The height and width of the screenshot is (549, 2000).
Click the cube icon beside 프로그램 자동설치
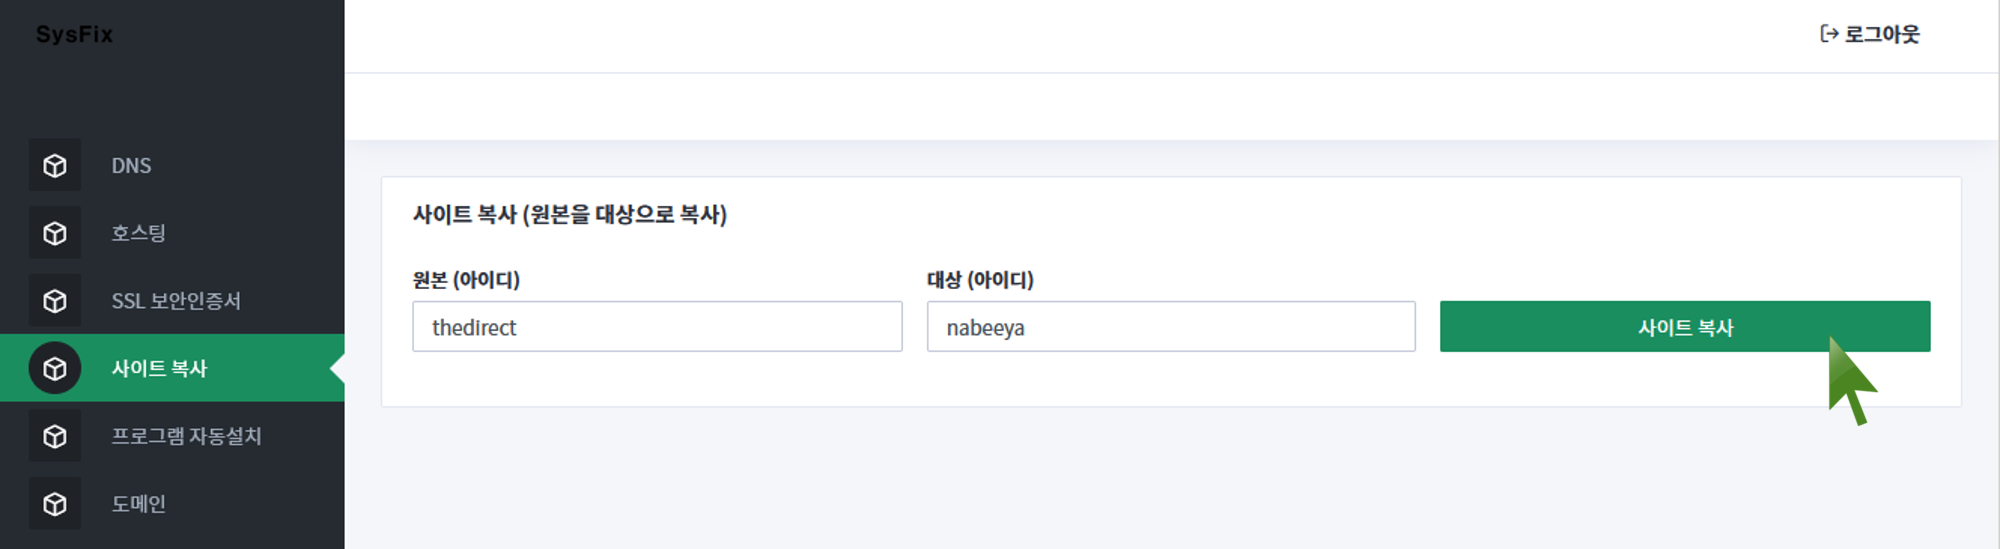point(55,437)
